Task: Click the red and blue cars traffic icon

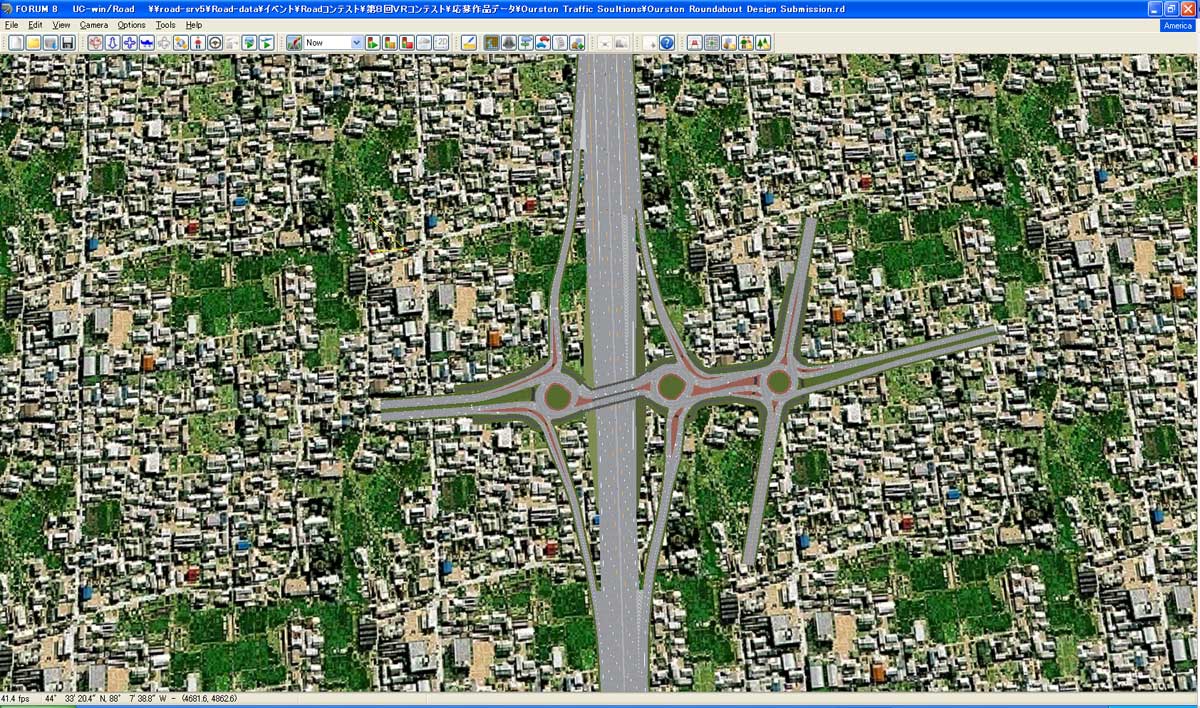Action: click(543, 43)
